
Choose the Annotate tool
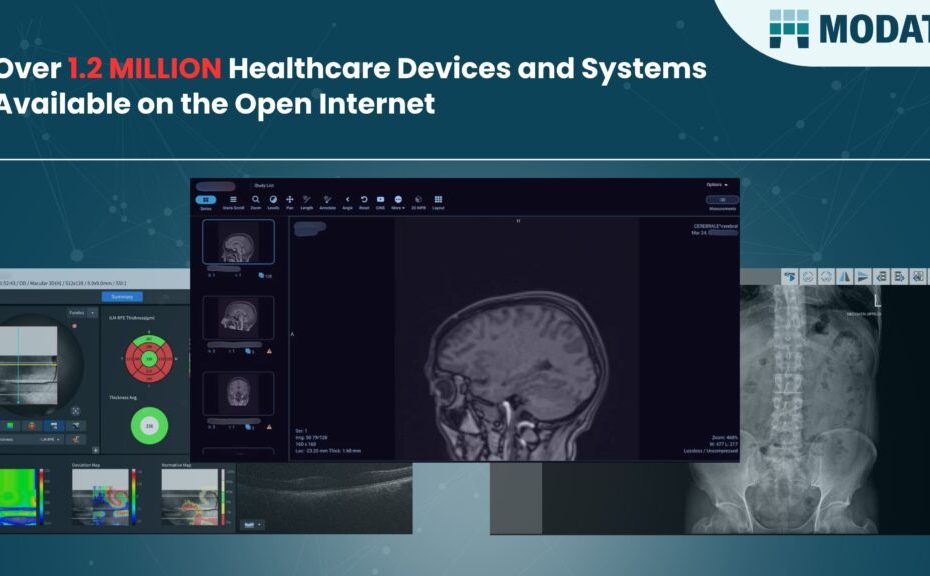327,202
